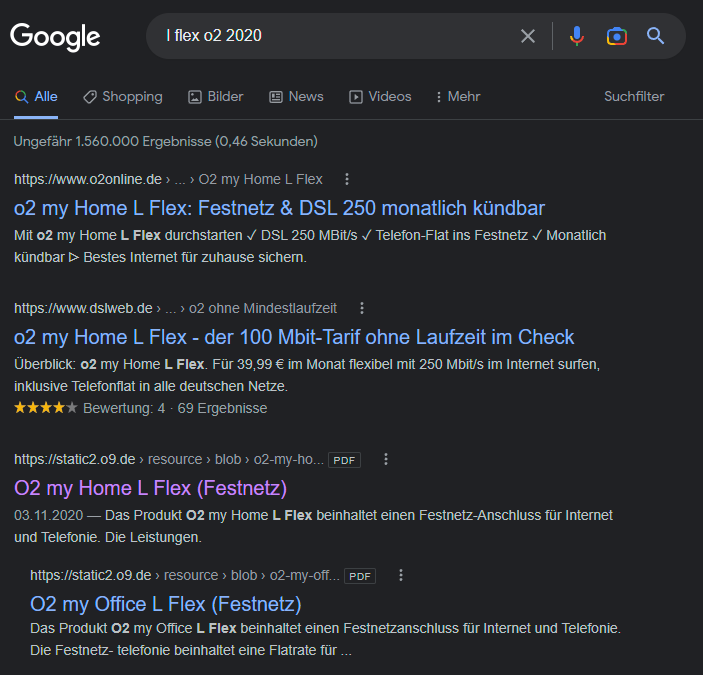Viewport: 703px width, 675px height.
Task: Switch to the Bilder tab
Action: point(216,97)
